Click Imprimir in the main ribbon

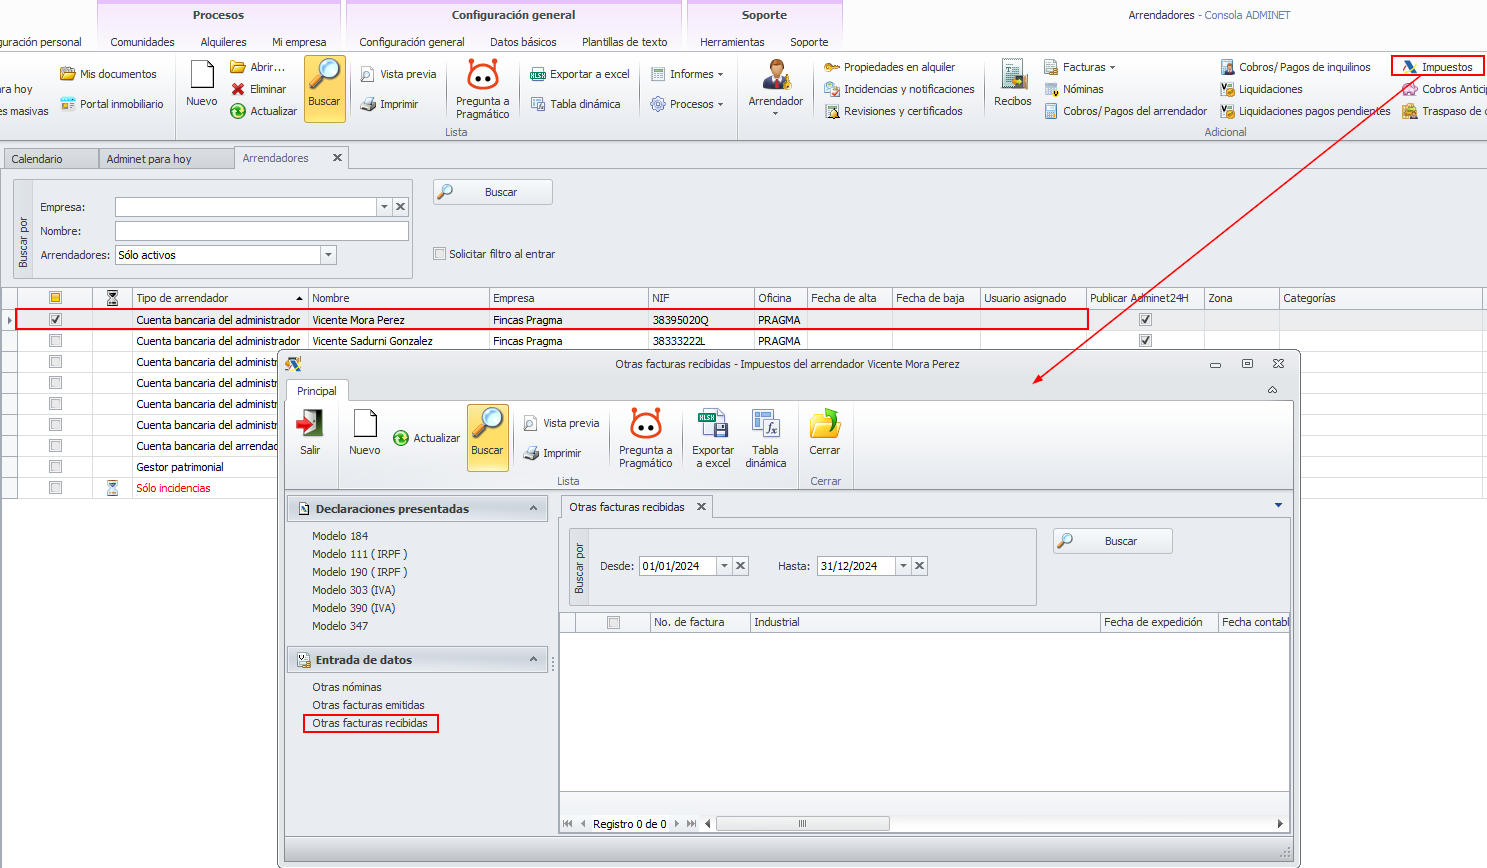(x=389, y=104)
